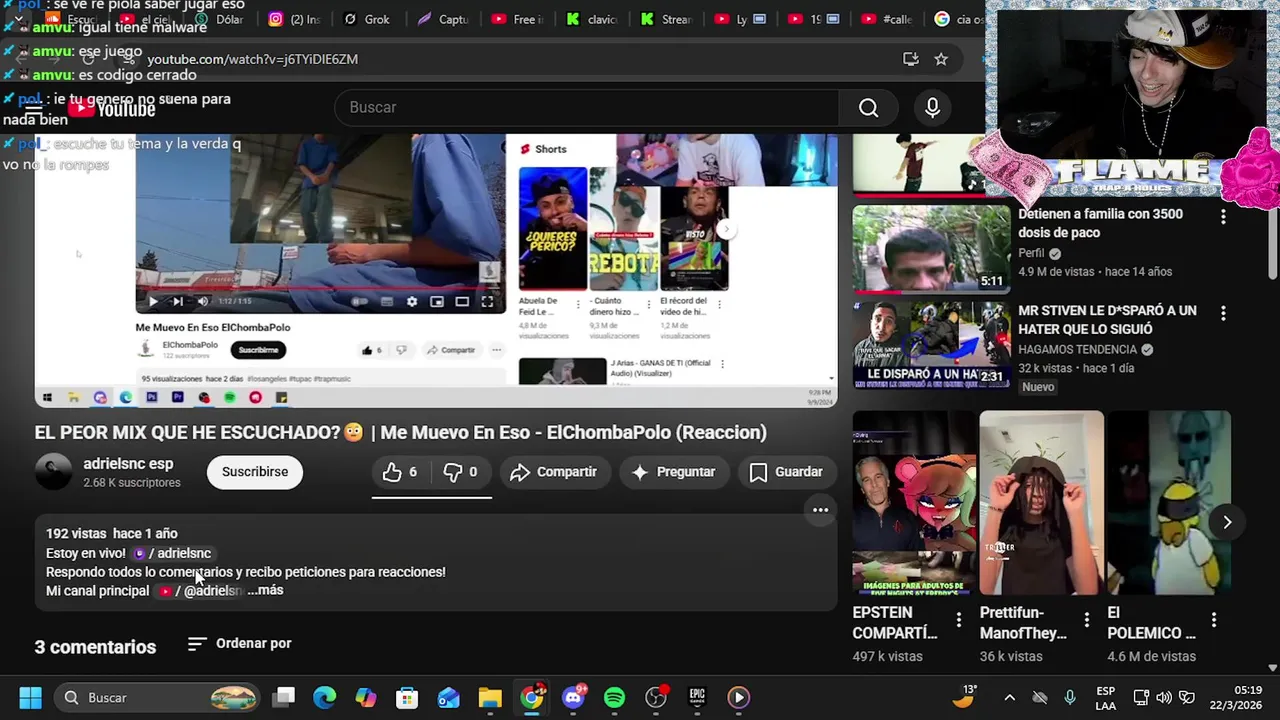Open Ordenar por comments sort dropdown
Image resolution: width=1280 pixels, height=720 pixels.
click(x=240, y=644)
